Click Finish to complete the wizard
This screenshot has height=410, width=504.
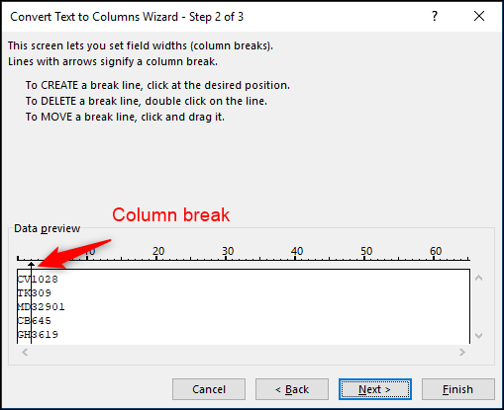click(458, 389)
